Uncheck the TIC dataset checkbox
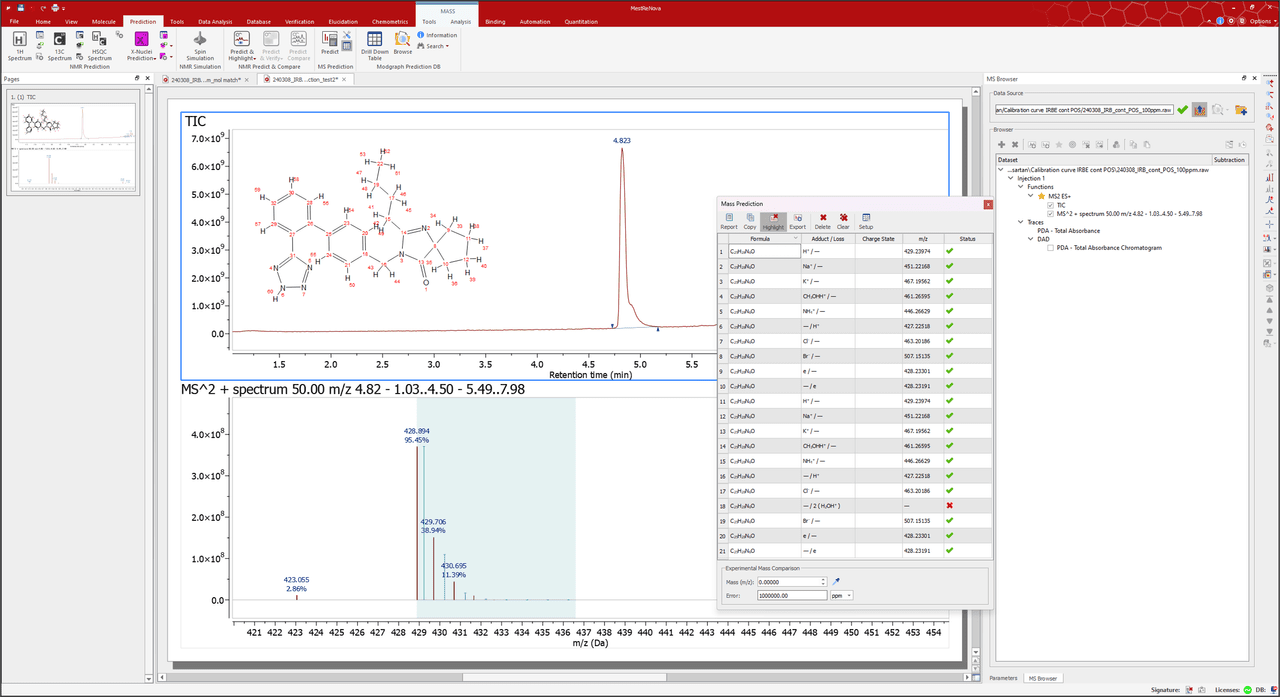The width and height of the screenshot is (1280, 697). (x=1051, y=205)
